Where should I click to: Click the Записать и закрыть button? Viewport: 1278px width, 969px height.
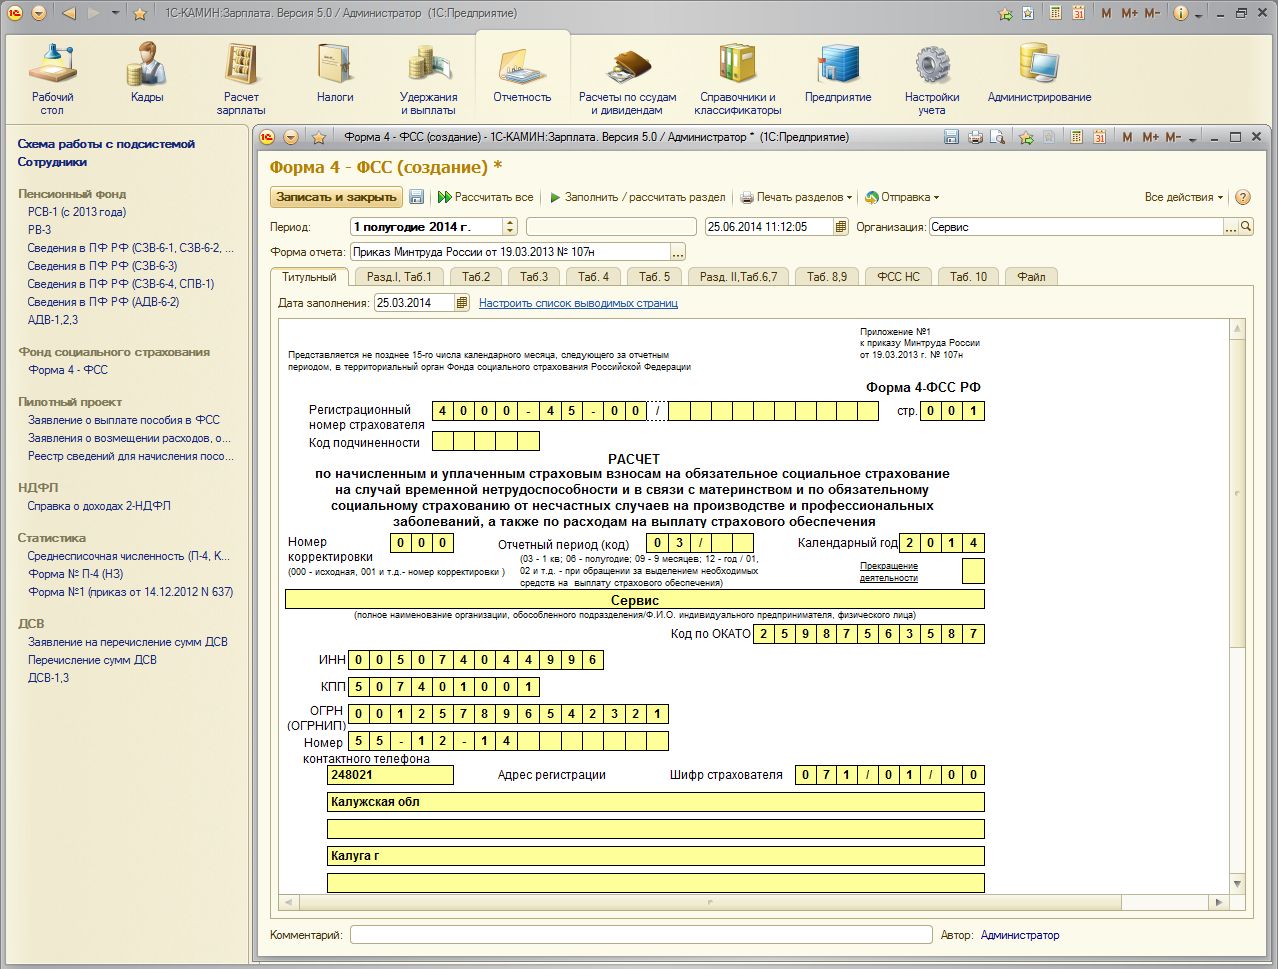point(336,197)
